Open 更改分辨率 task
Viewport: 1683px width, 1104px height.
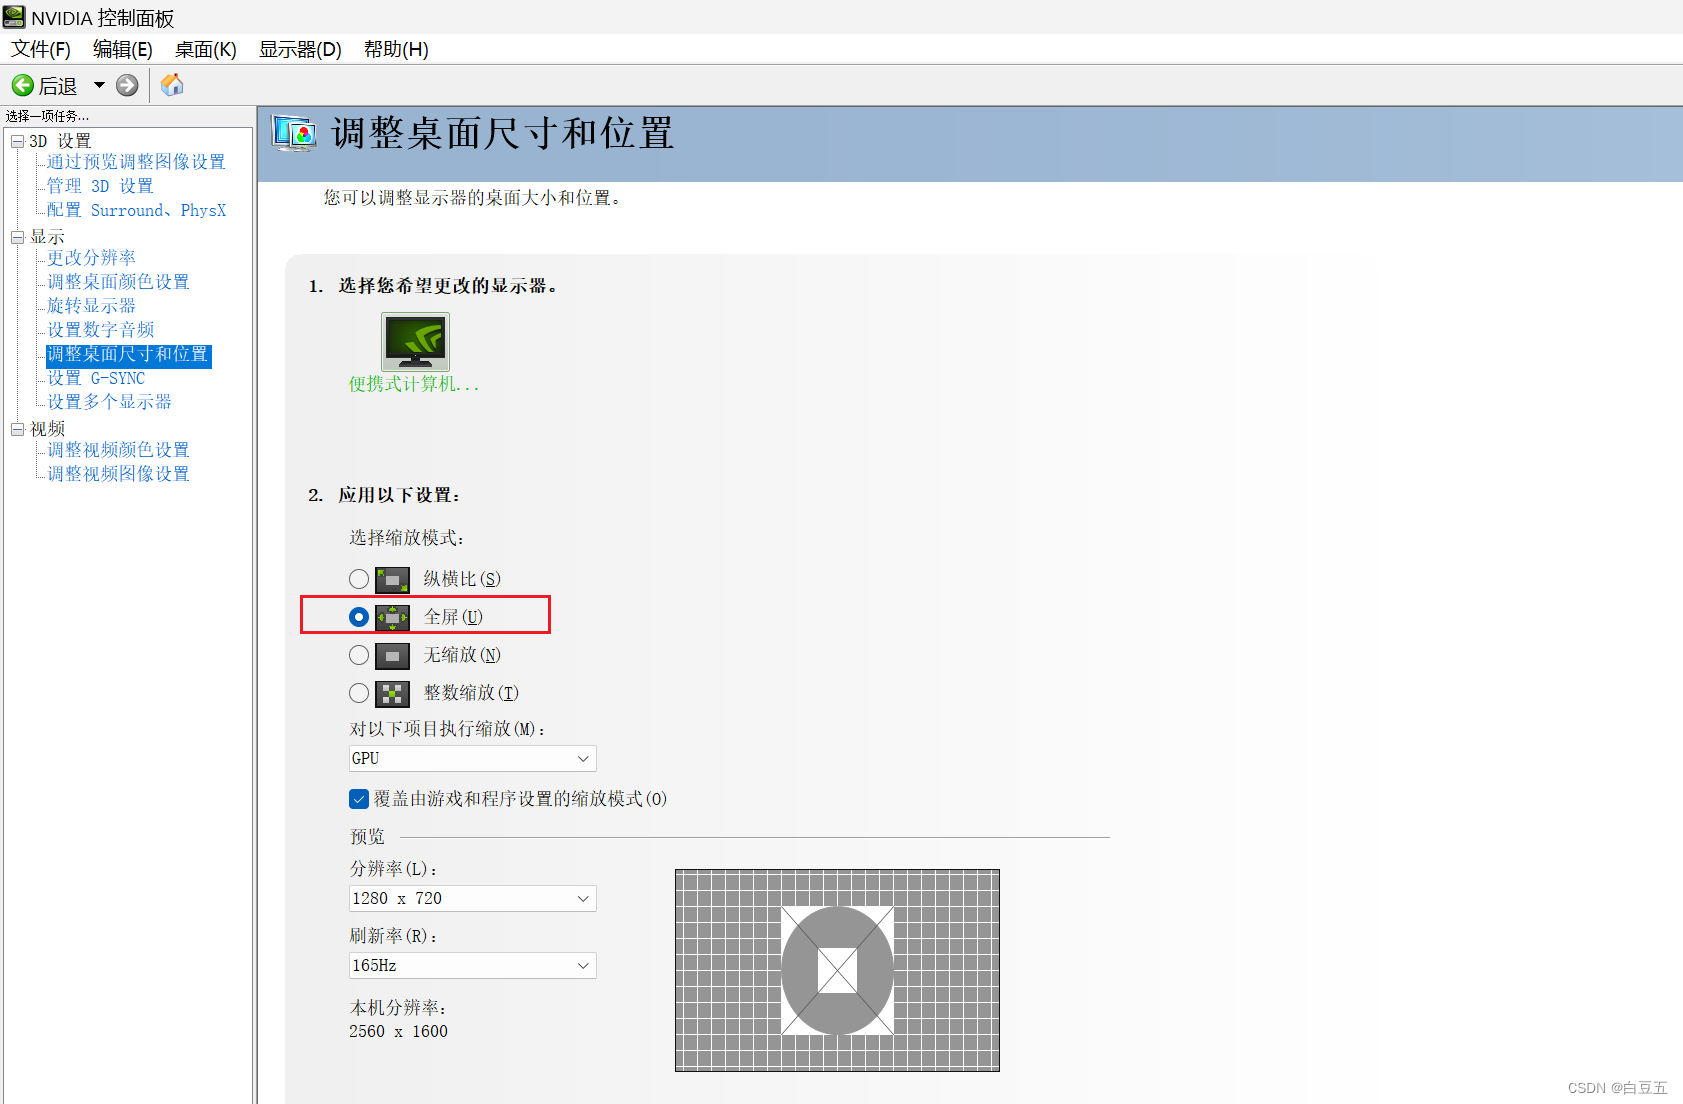pyautogui.click(x=91, y=258)
